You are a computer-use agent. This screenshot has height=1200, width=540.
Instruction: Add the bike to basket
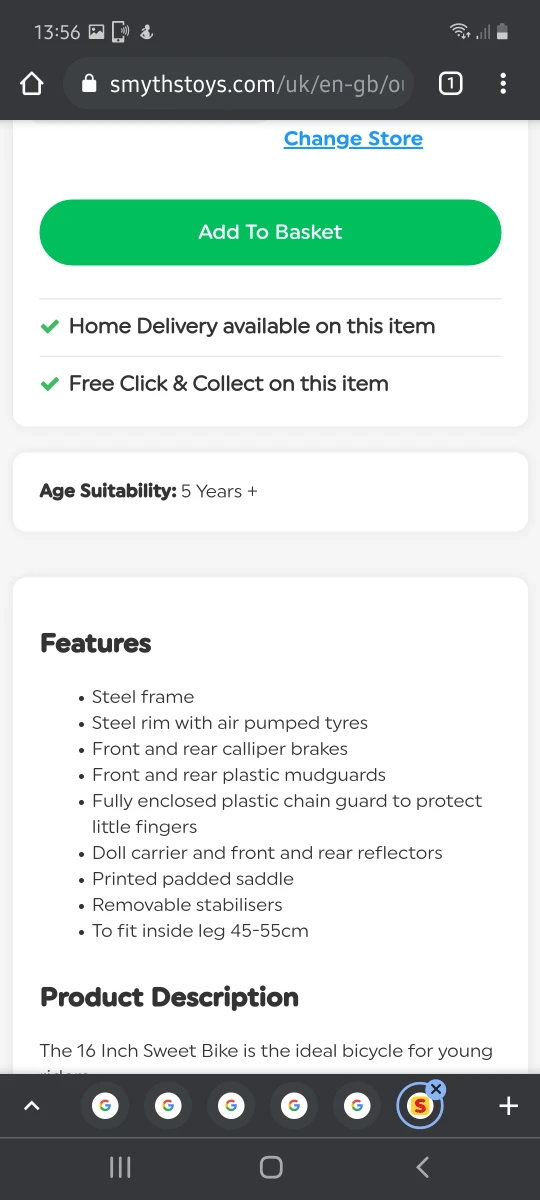click(x=270, y=232)
